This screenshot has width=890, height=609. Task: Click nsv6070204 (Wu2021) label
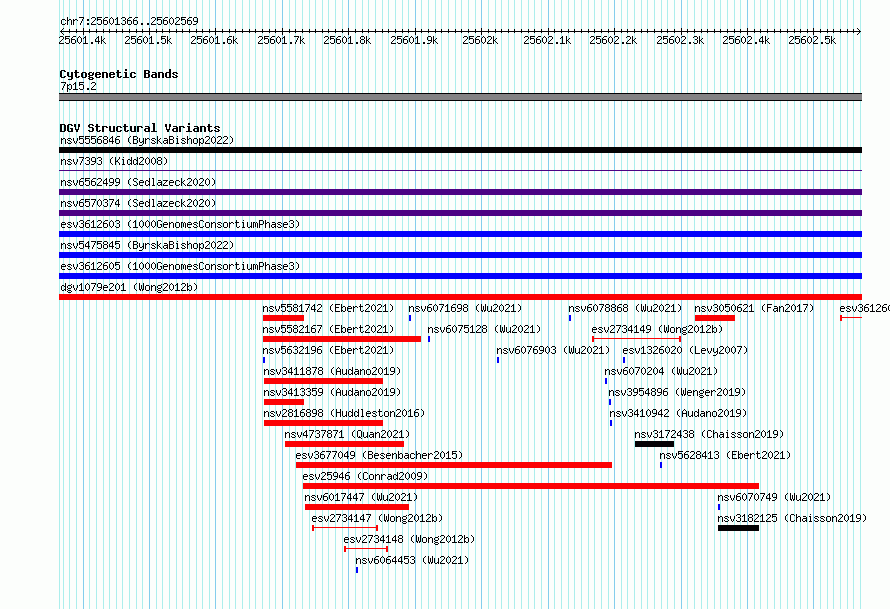point(661,371)
